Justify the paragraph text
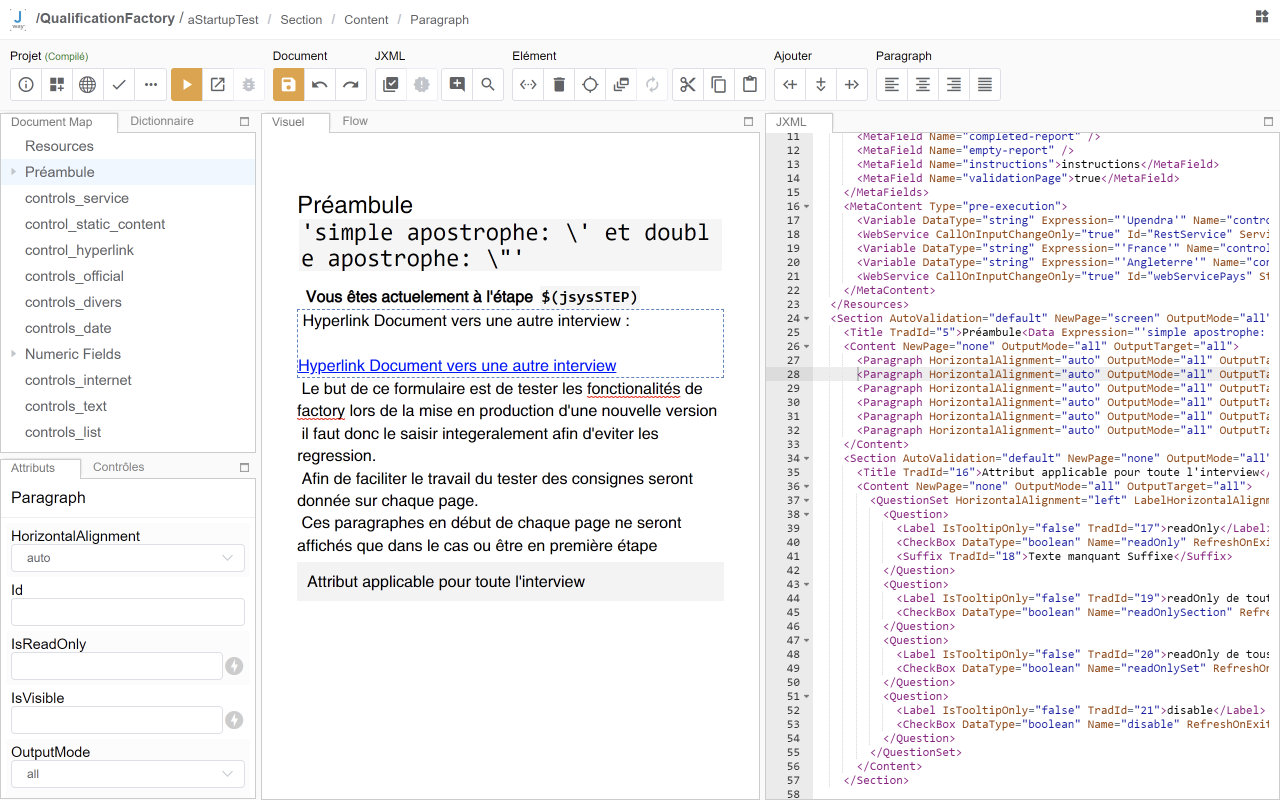 coord(984,84)
